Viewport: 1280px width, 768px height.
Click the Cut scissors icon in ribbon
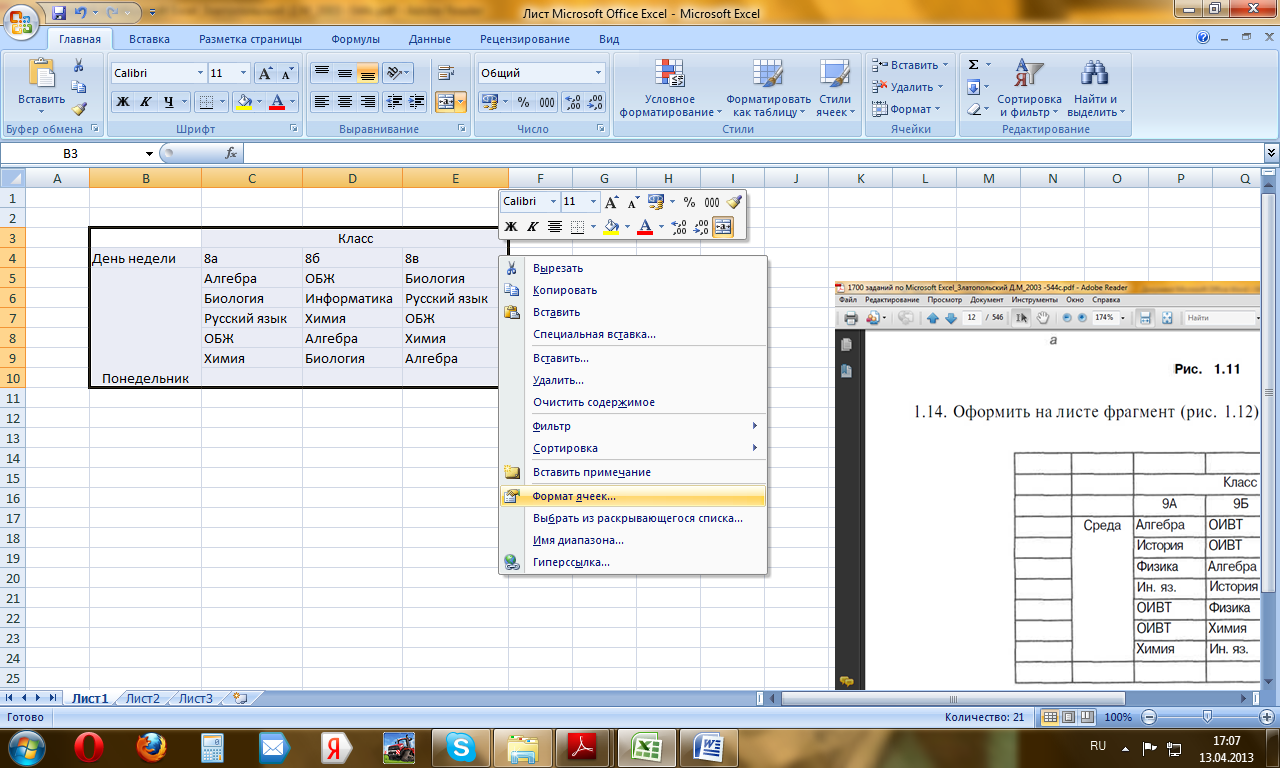(79, 65)
